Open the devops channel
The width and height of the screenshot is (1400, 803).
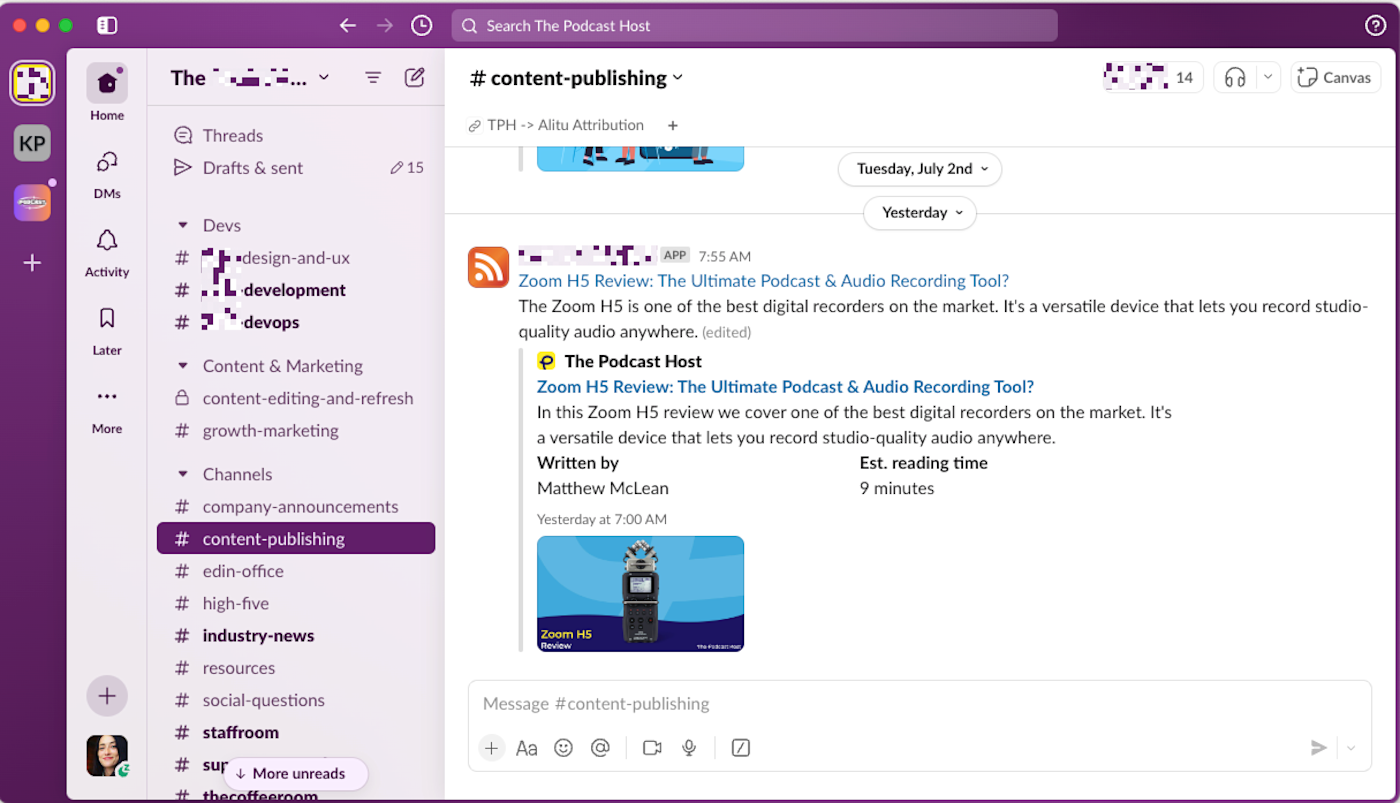[296, 322]
